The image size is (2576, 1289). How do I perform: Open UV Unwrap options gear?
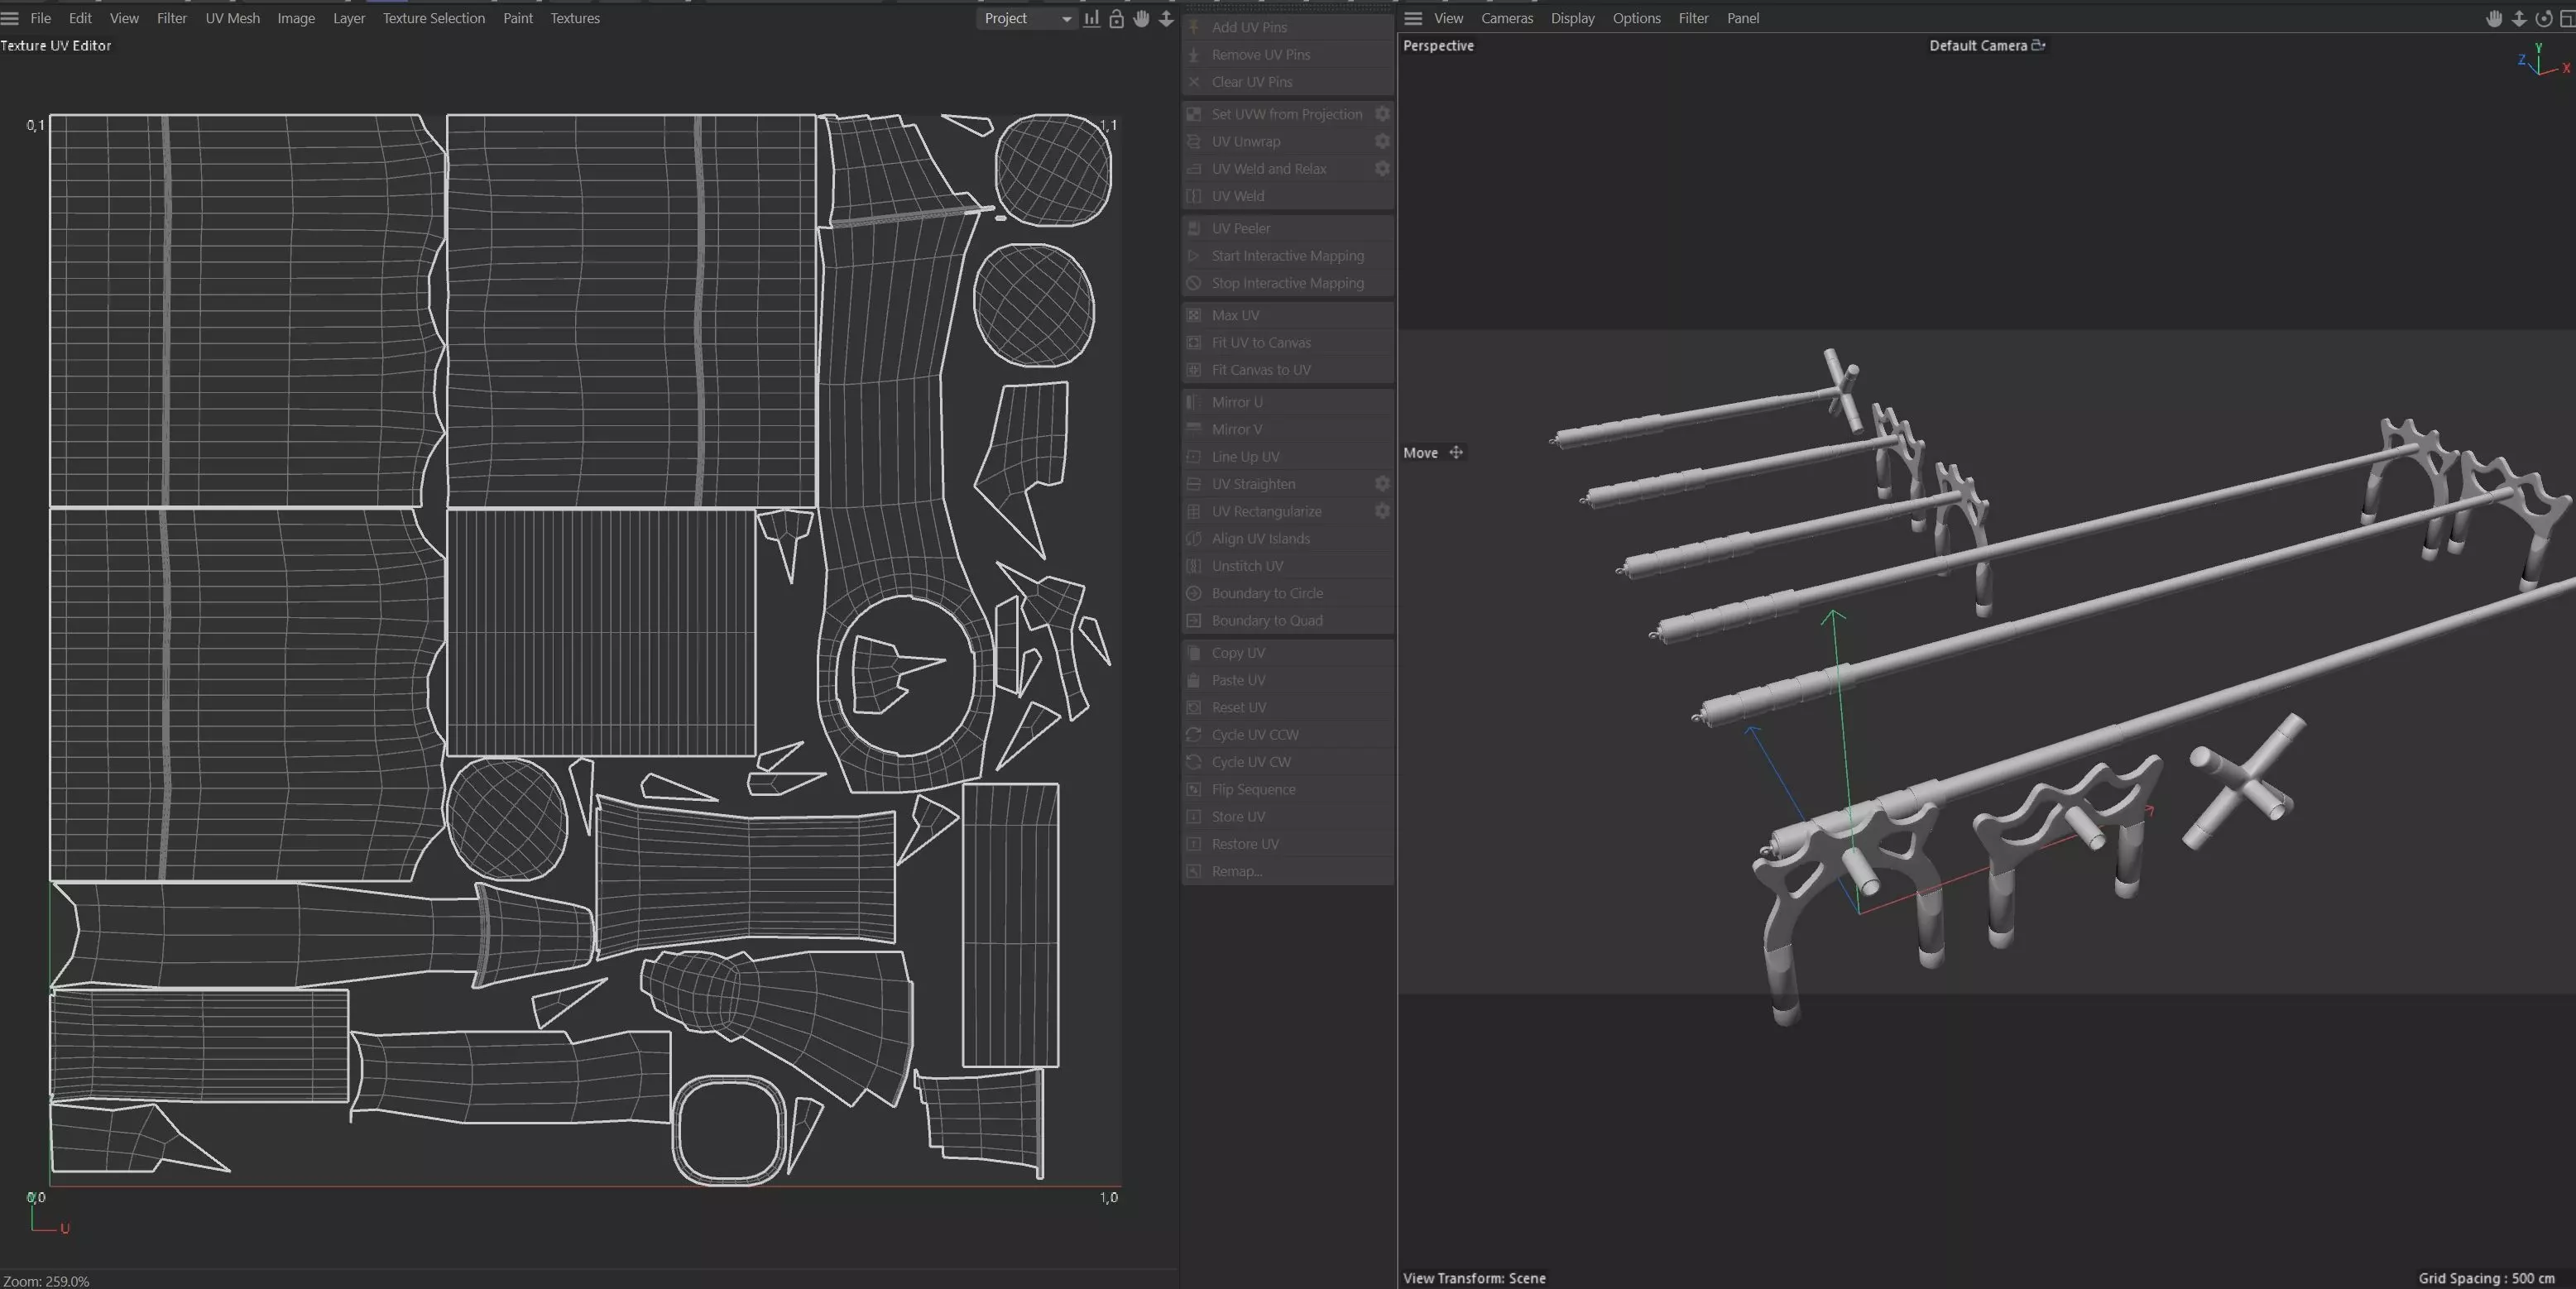[x=1382, y=141]
